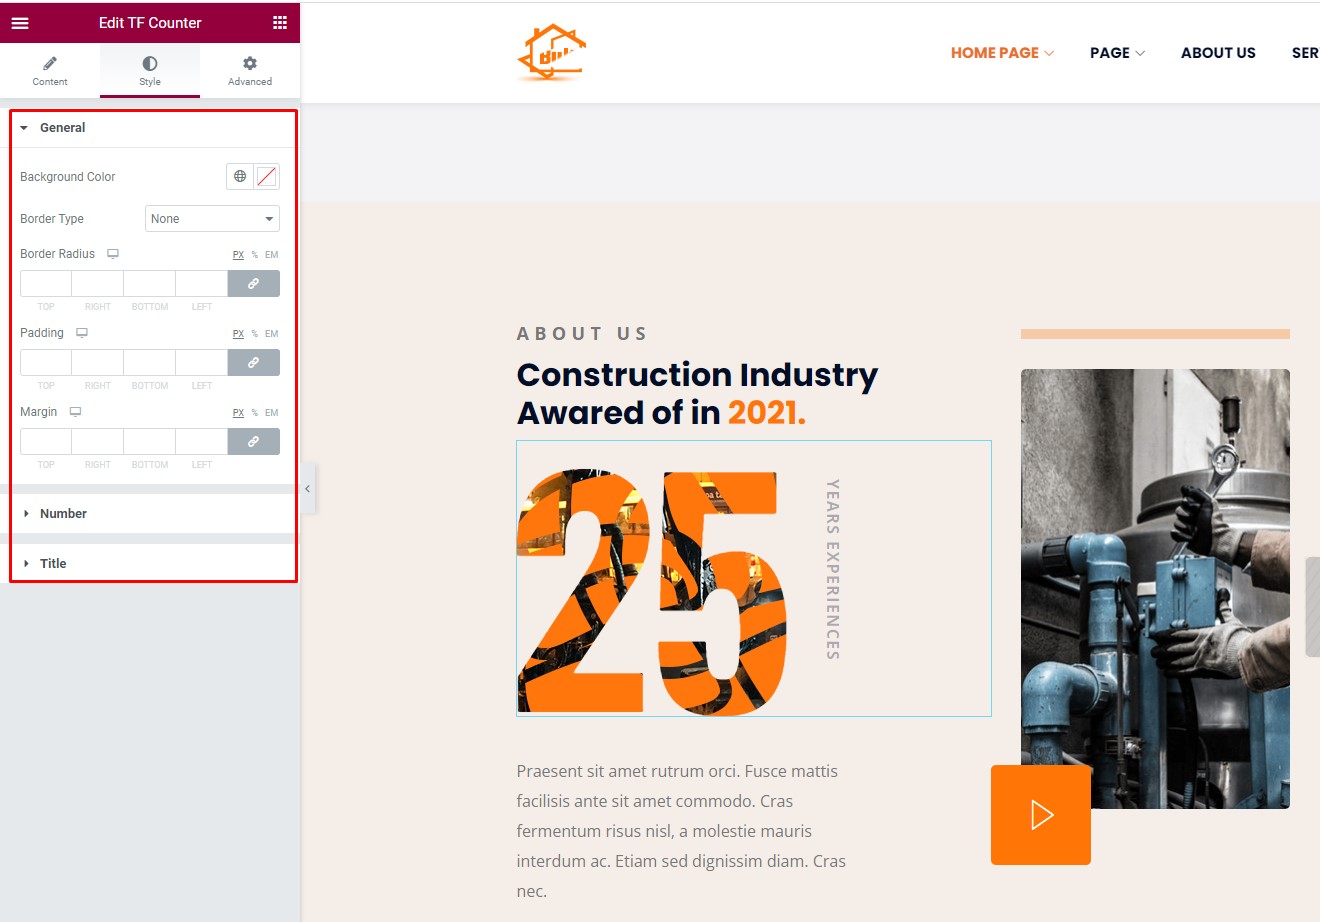The image size is (1320, 922).
Task: Select % unit for Padding
Action: [255, 334]
